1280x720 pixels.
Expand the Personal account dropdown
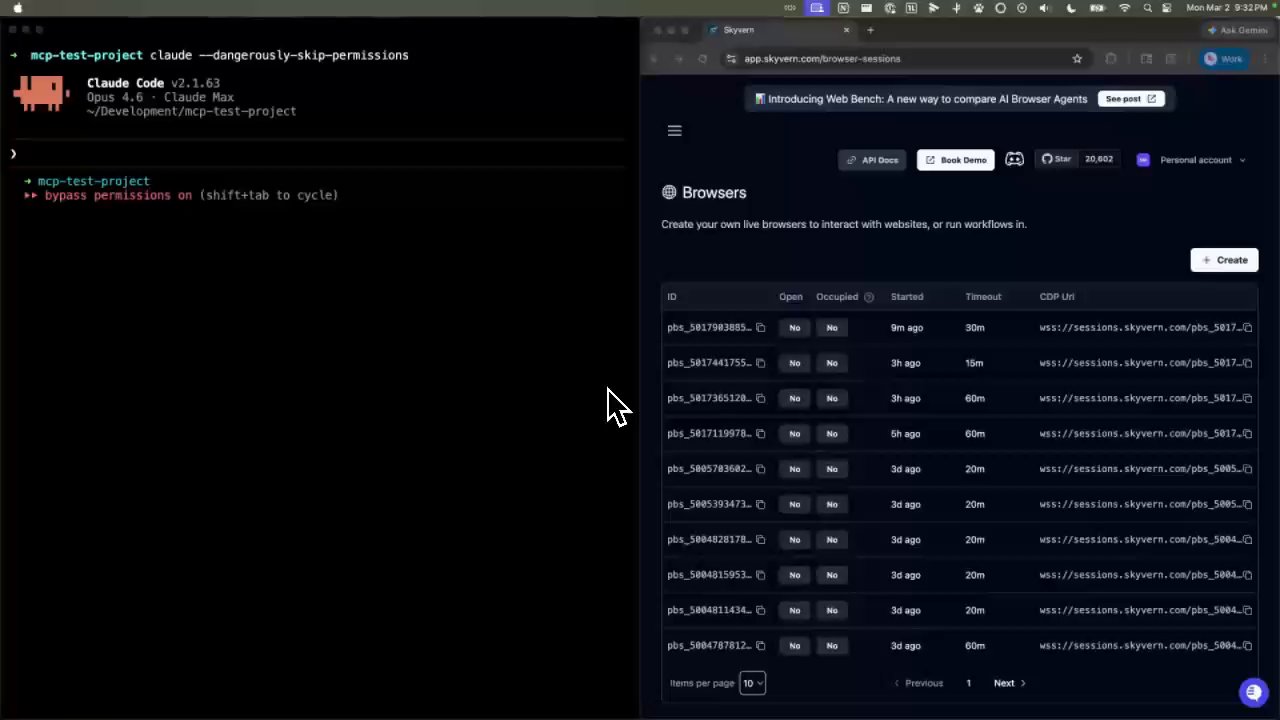point(1191,160)
